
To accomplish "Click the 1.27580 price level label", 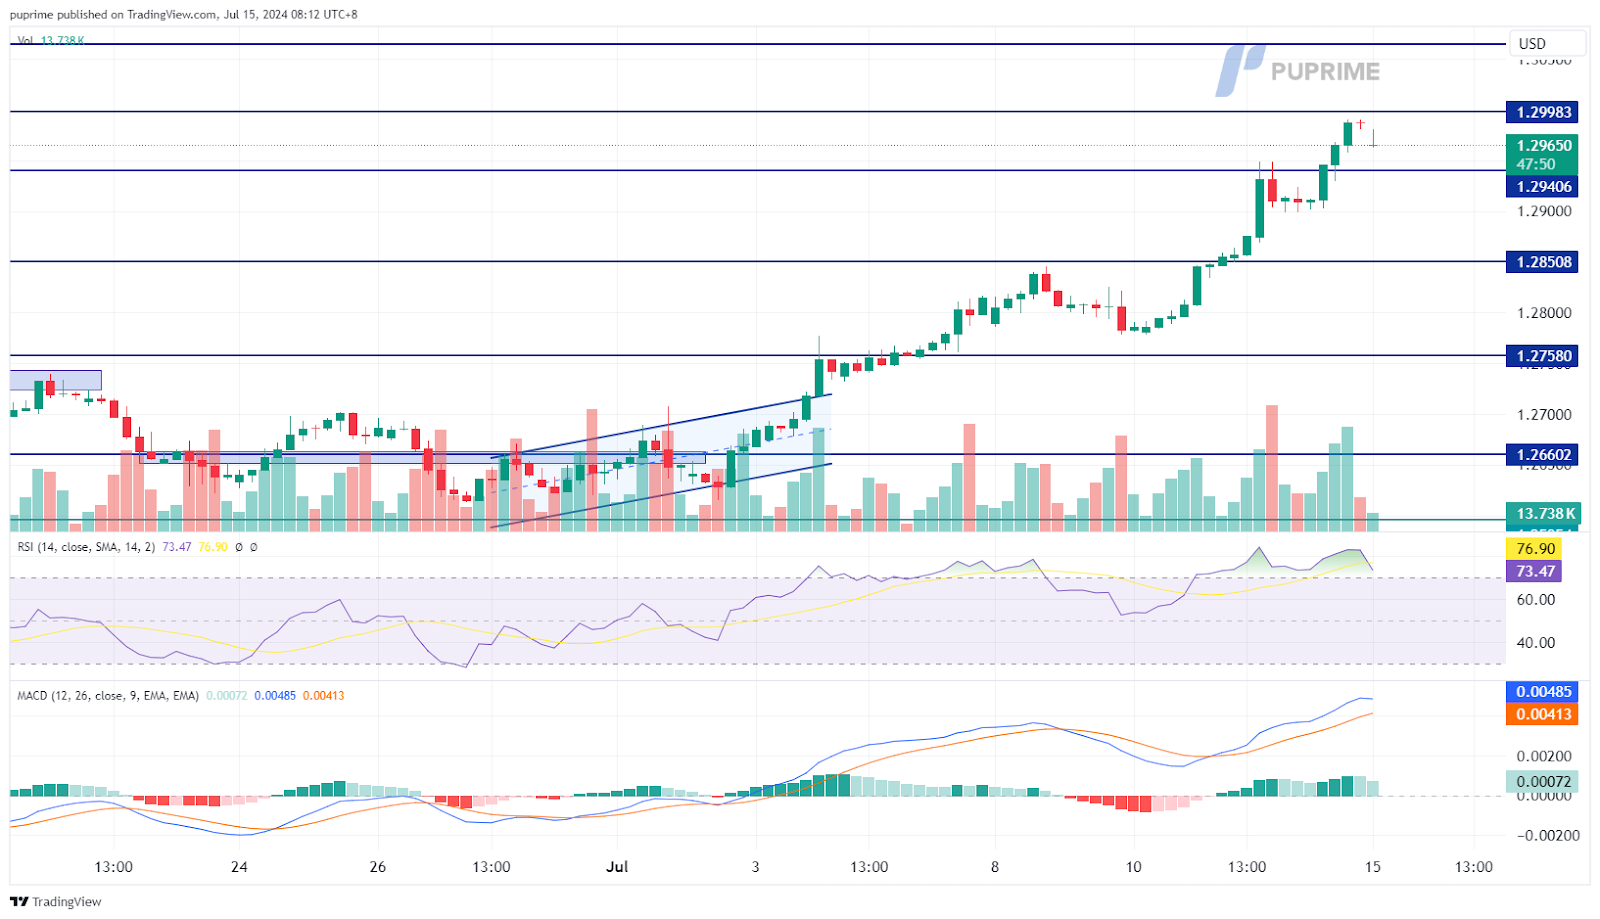I will click(1542, 355).
